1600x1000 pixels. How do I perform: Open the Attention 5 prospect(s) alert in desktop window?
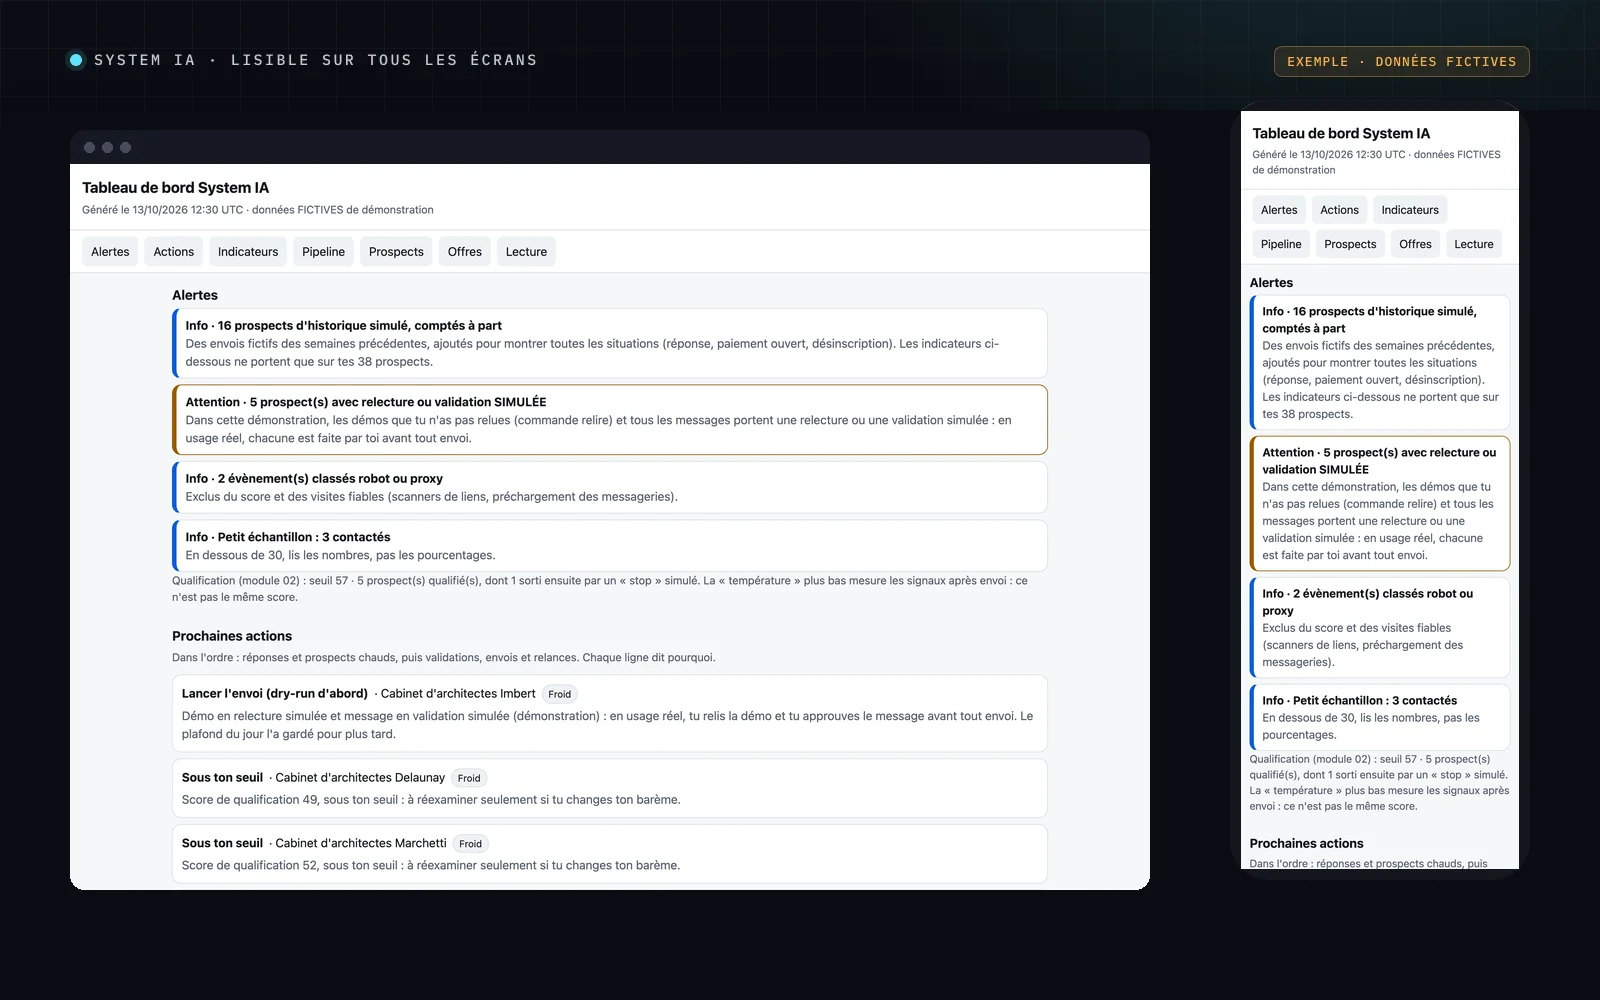point(610,420)
